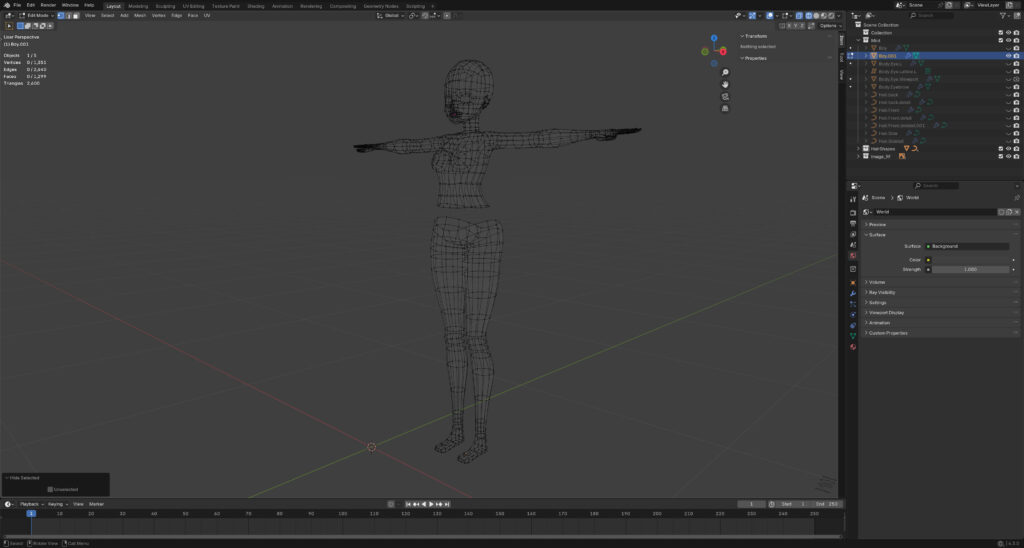Jump to the timeline start frame
Image resolution: width=1024 pixels, height=548 pixels.
(408, 504)
